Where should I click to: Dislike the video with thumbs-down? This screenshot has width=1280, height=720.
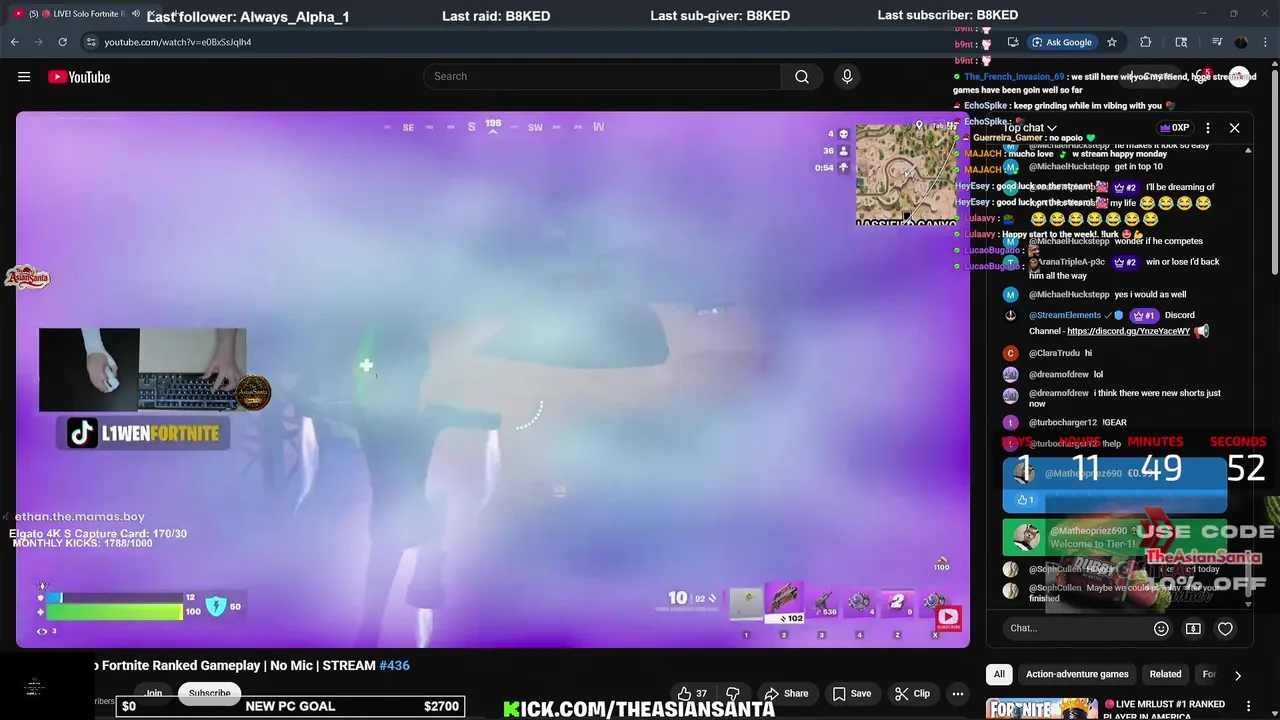733,693
